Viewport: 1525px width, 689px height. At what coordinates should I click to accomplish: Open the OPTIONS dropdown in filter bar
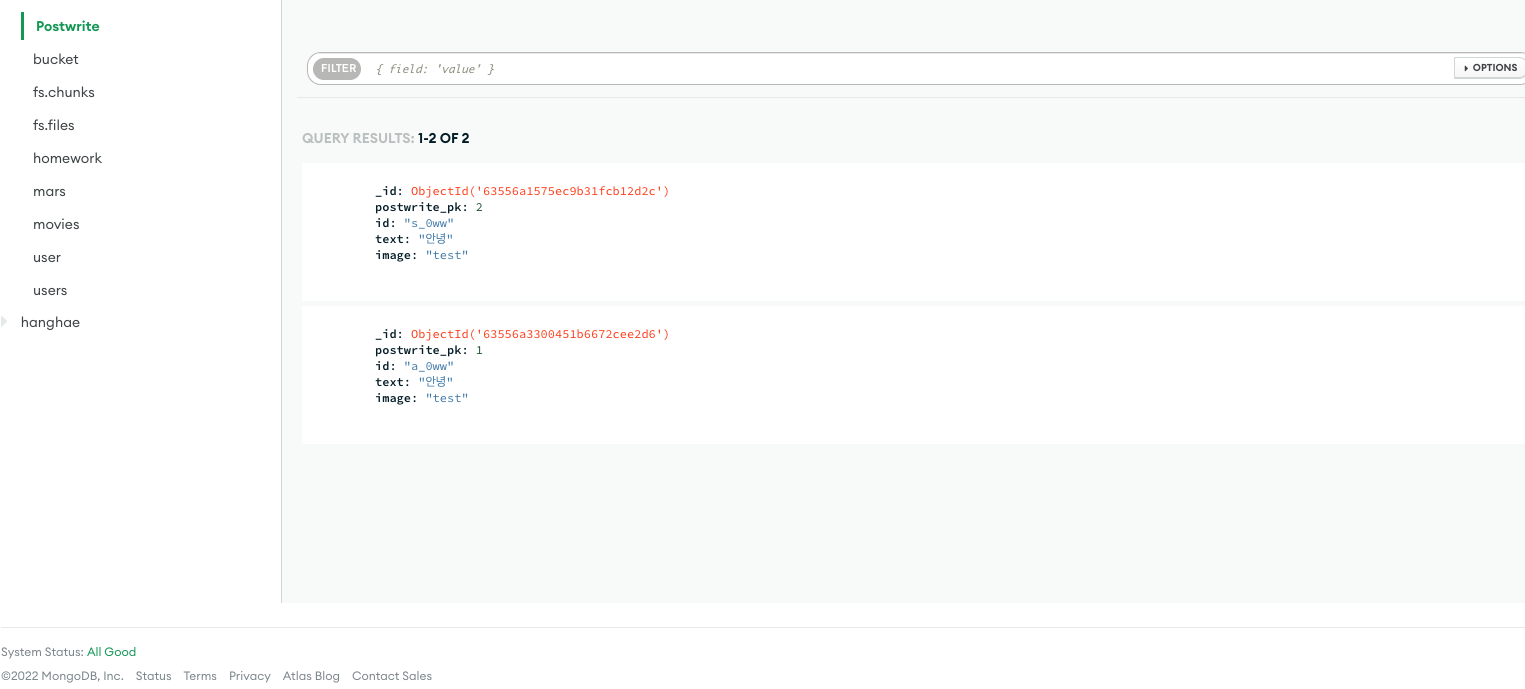click(x=1490, y=68)
